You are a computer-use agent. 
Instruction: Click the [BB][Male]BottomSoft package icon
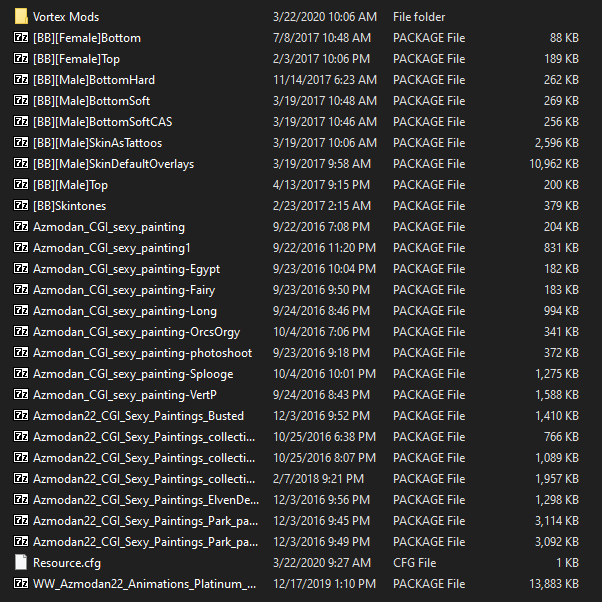(x=21, y=100)
